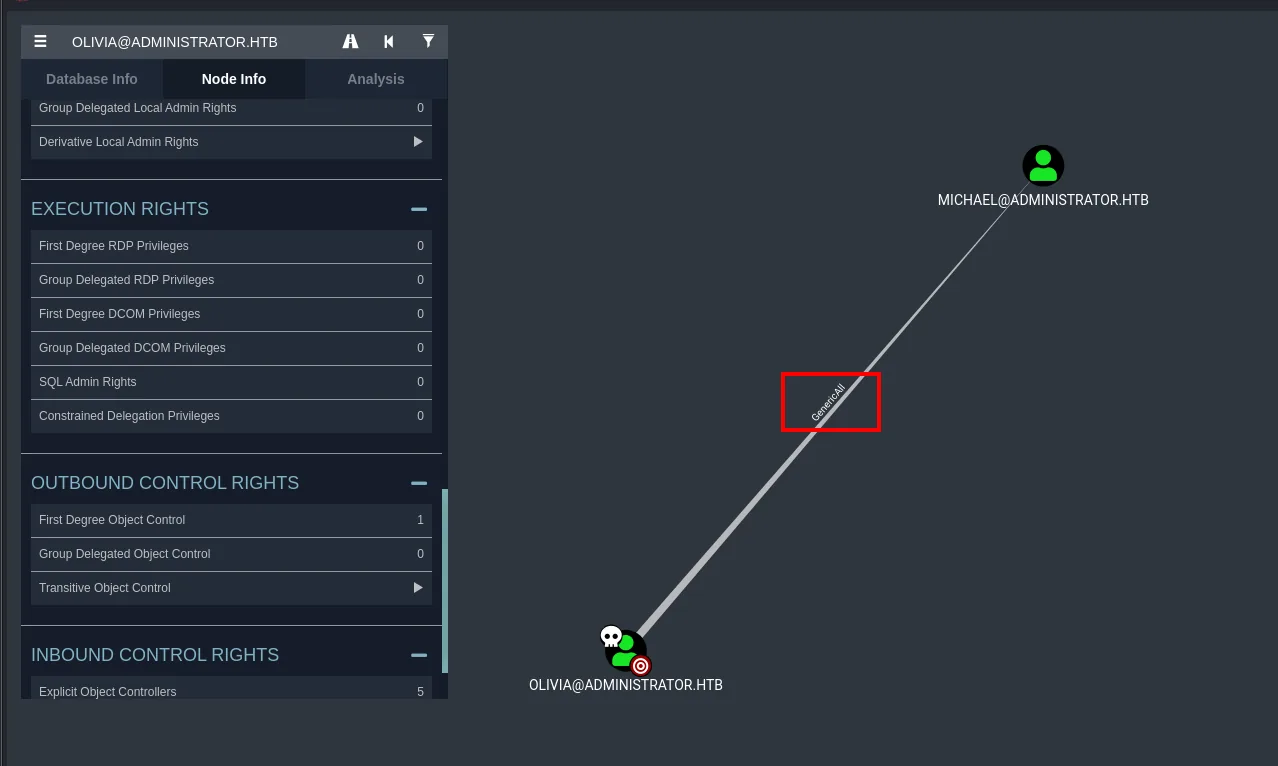Open First Degree RDP Privileges row
The width and height of the screenshot is (1278, 766).
(x=231, y=246)
